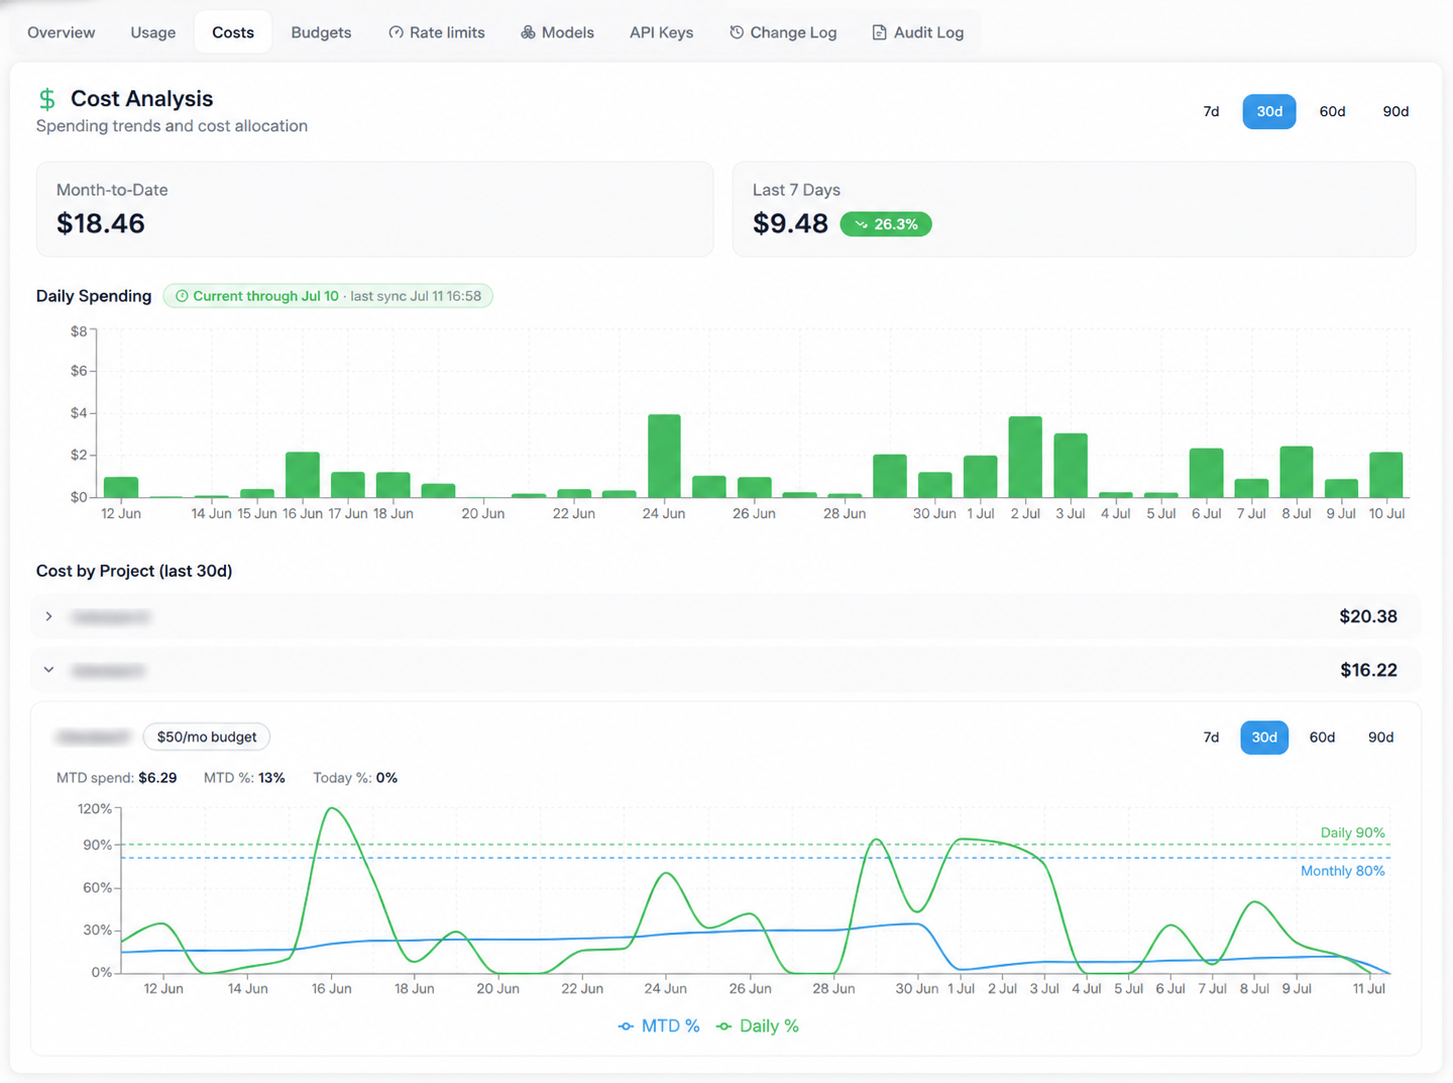Click the Daily Spending heading
This screenshot has height=1083, width=1453.
(94, 296)
